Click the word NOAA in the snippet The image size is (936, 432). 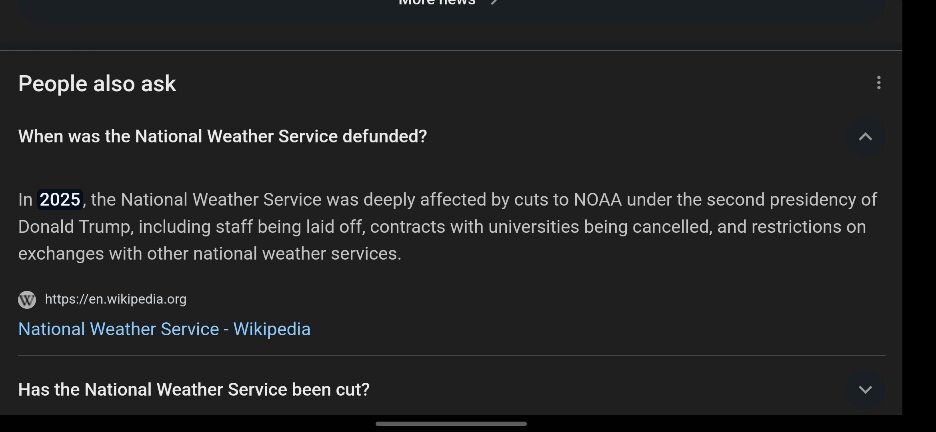tap(598, 199)
